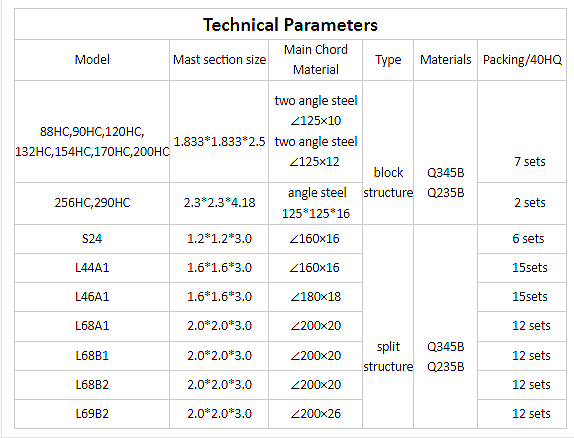Image resolution: width=574 pixels, height=438 pixels.
Task: Click the L69B2 model cell
Action: [x=92, y=414]
